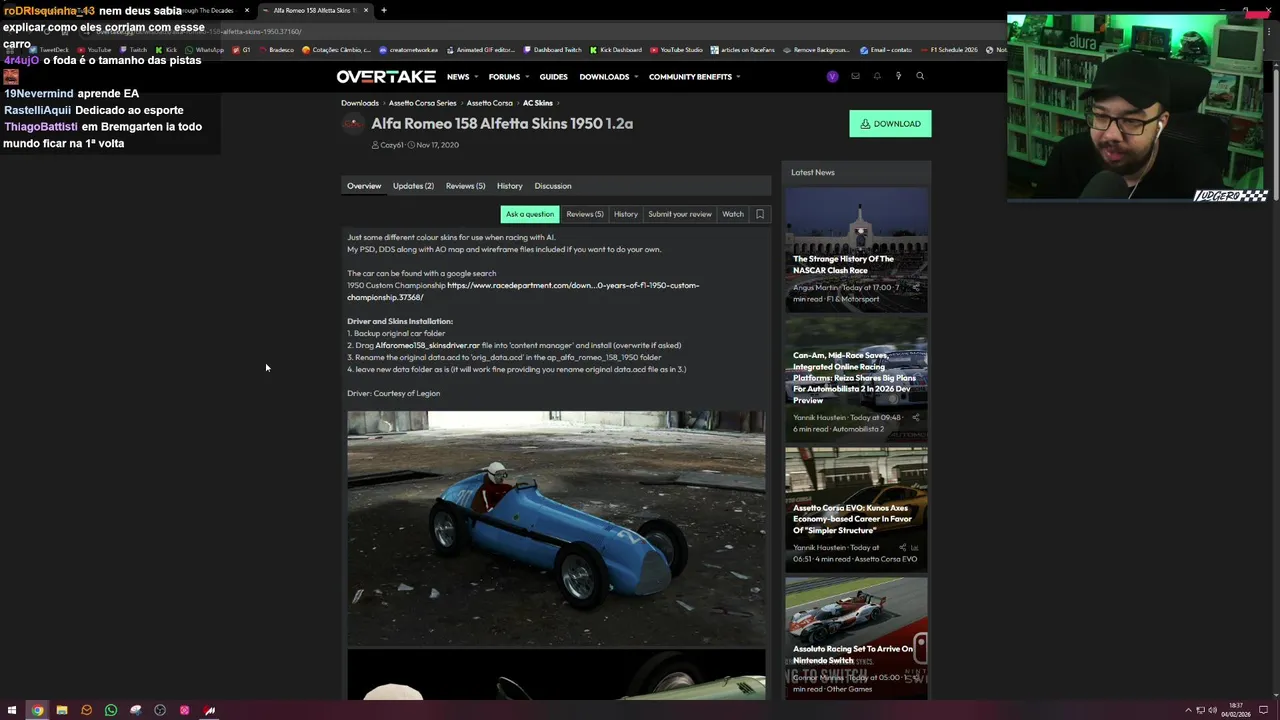This screenshot has height=720, width=1280.
Task: Click the lightning bolt what's new icon
Action: point(898,77)
